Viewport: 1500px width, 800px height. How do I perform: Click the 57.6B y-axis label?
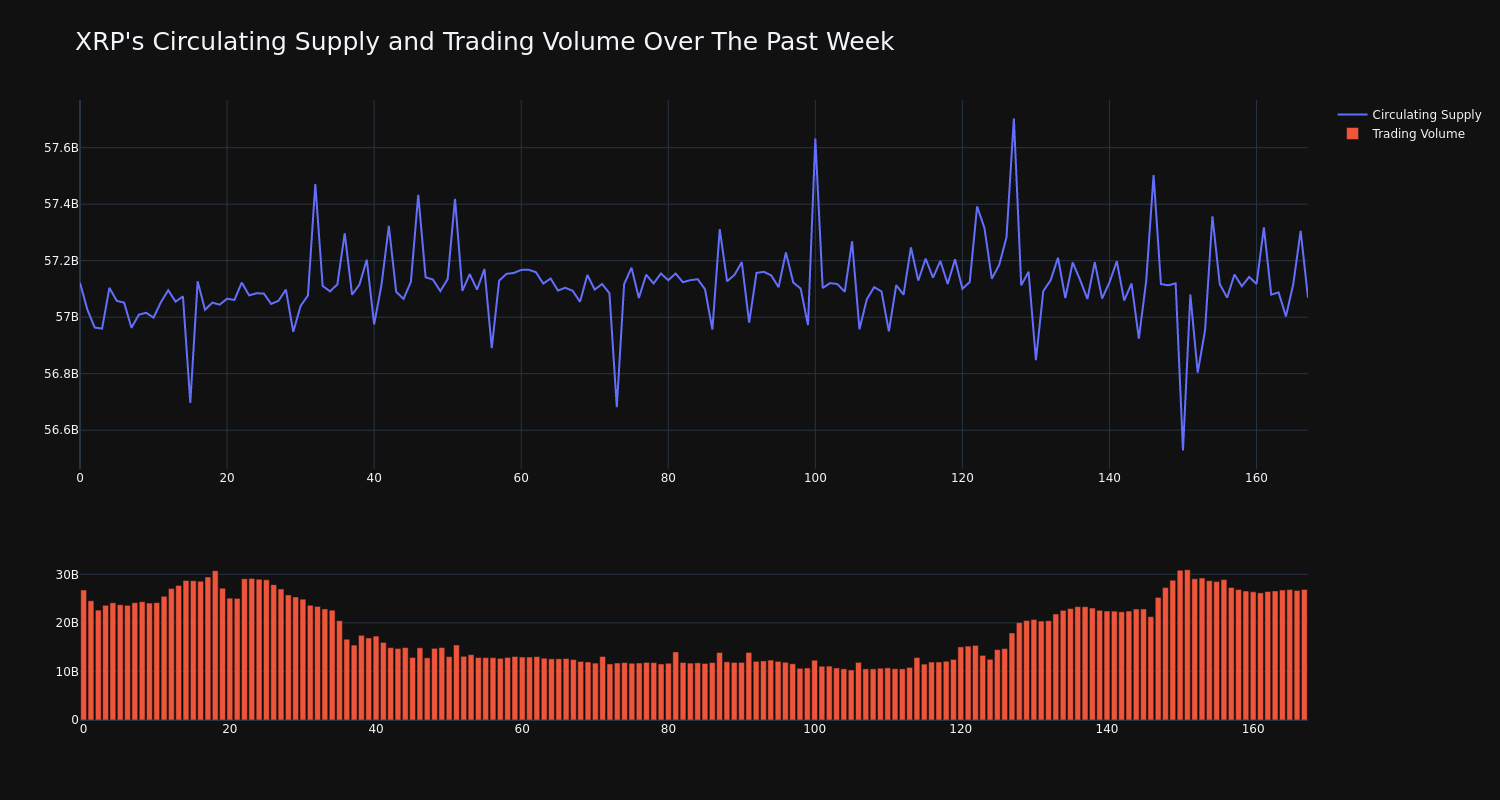point(61,148)
